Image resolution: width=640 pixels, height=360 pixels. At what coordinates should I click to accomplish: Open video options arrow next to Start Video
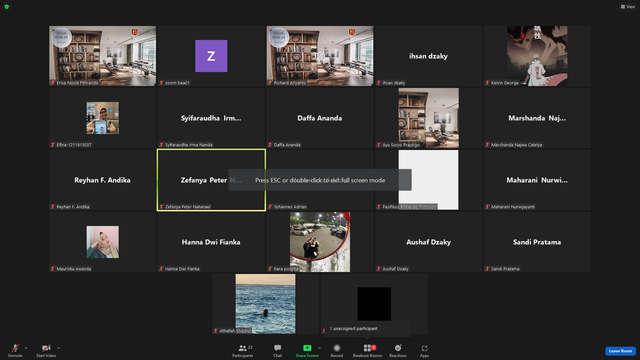coord(59,348)
